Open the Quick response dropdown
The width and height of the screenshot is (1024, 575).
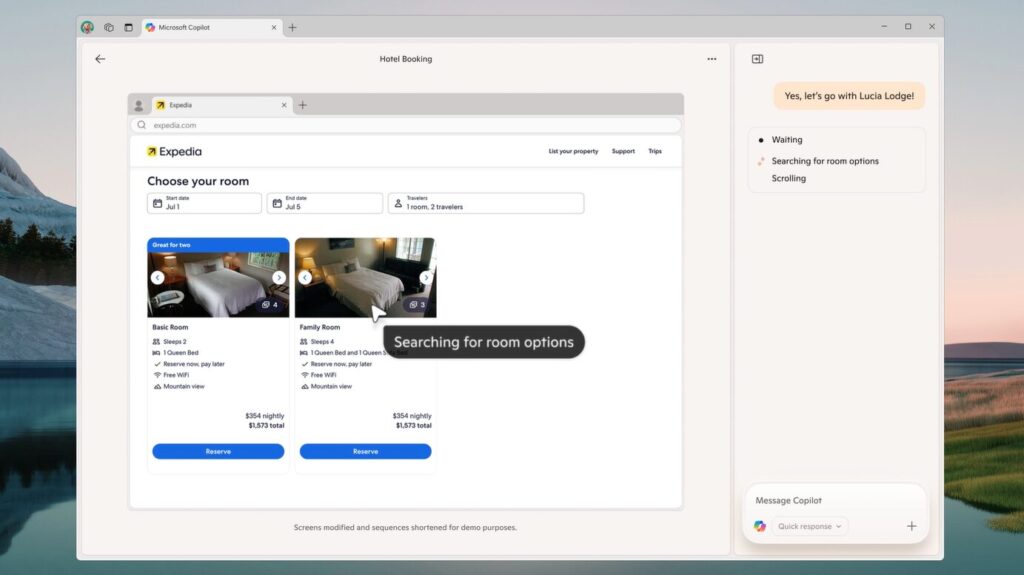point(810,527)
